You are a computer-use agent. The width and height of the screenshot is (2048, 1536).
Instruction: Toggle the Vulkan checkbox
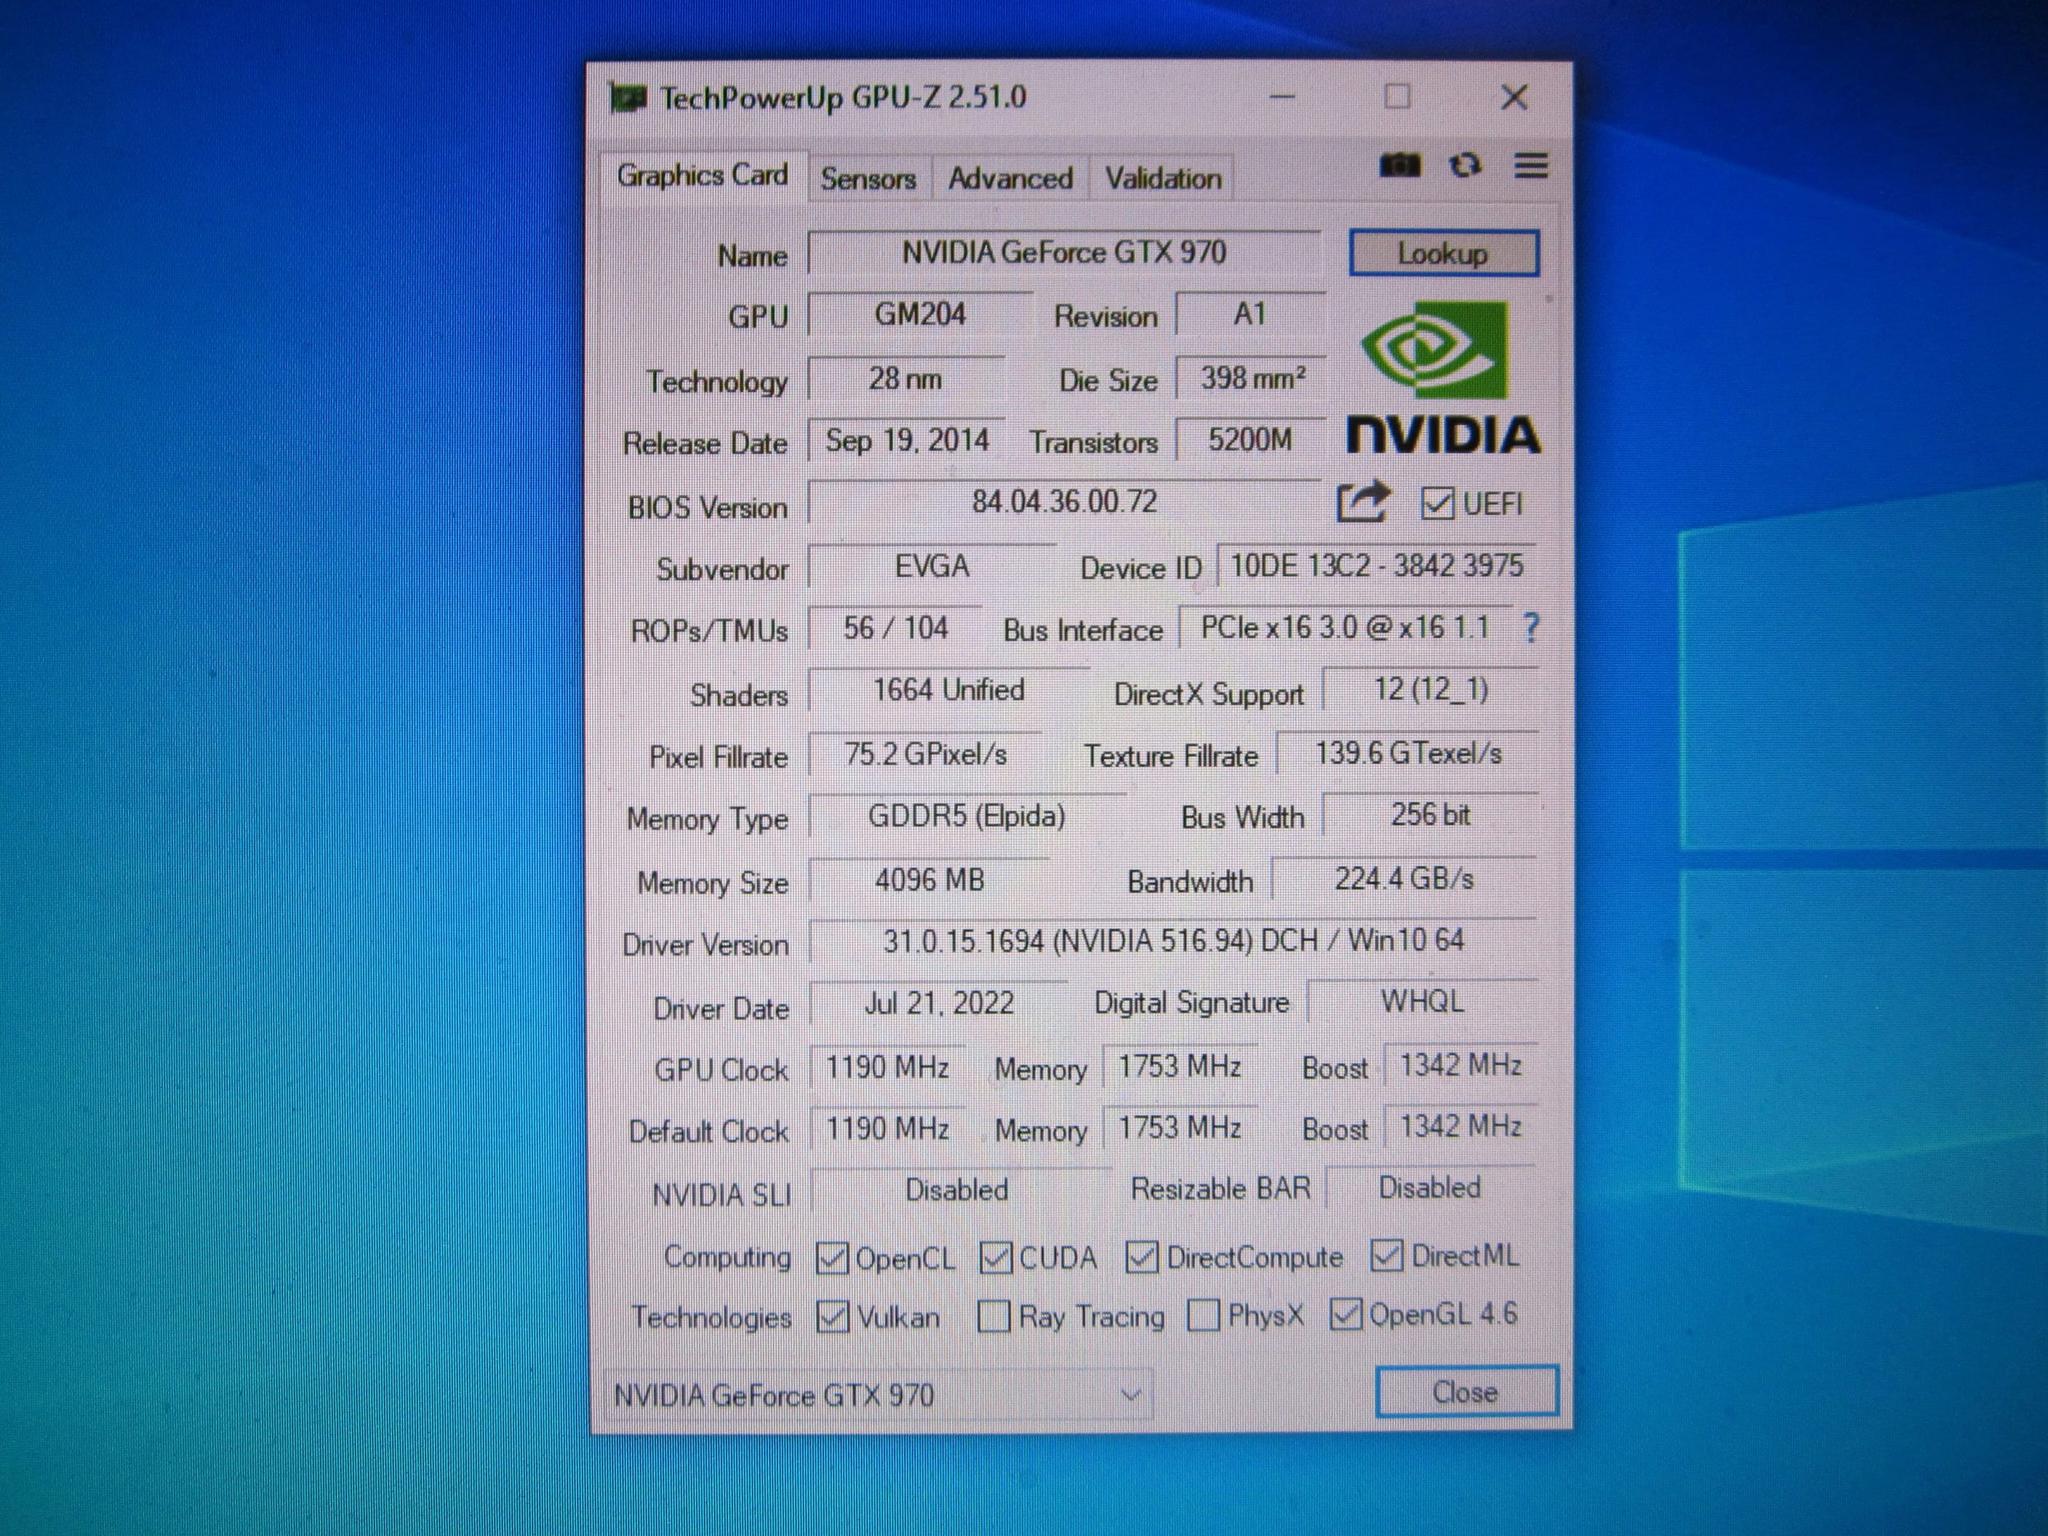[832, 1316]
